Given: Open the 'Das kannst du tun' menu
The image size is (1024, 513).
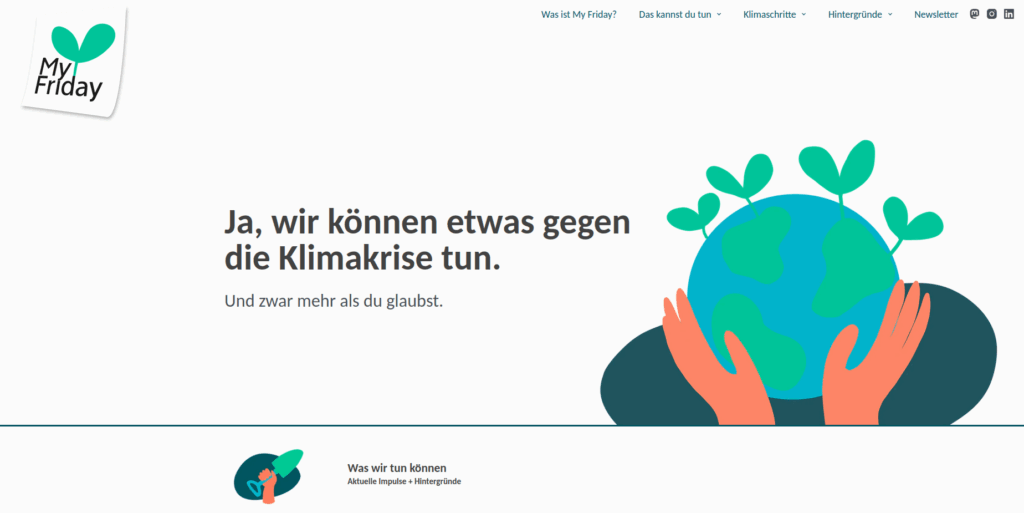Looking at the screenshot, I should (675, 14).
